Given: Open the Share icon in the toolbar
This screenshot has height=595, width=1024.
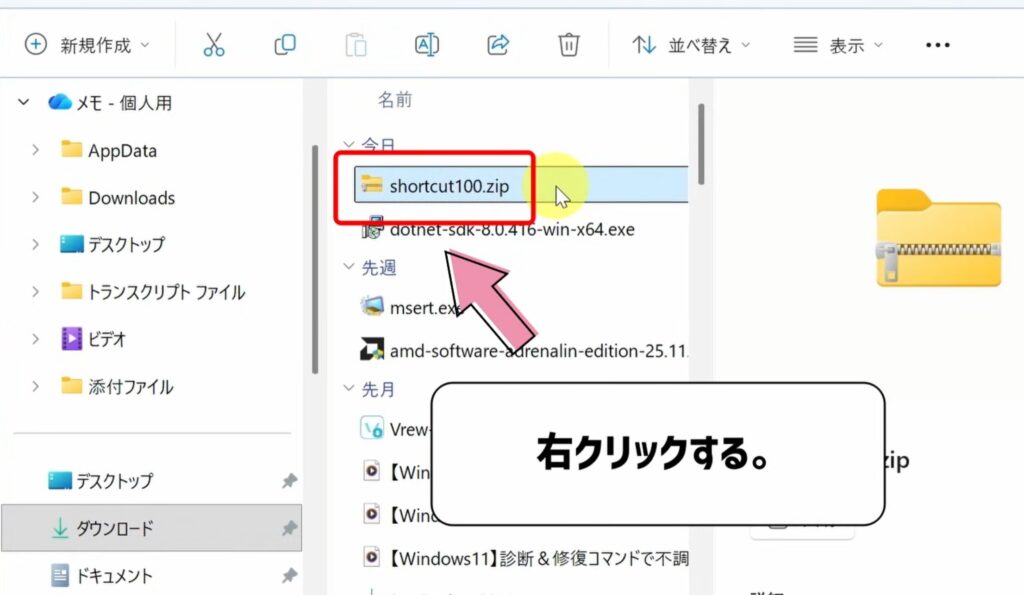Looking at the screenshot, I should point(497,44).
